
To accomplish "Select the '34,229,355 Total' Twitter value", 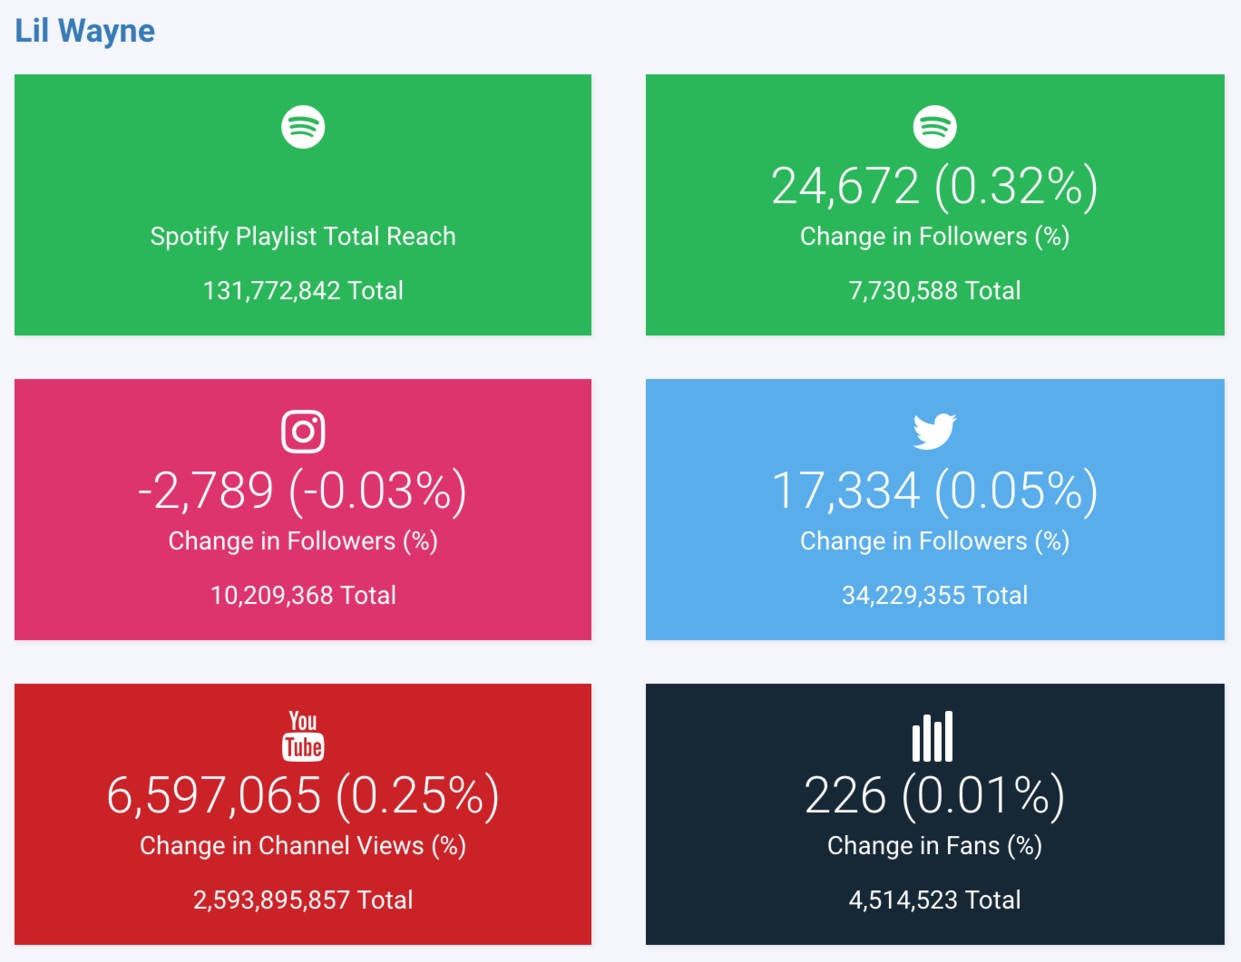I will click(x=935, y=596).
